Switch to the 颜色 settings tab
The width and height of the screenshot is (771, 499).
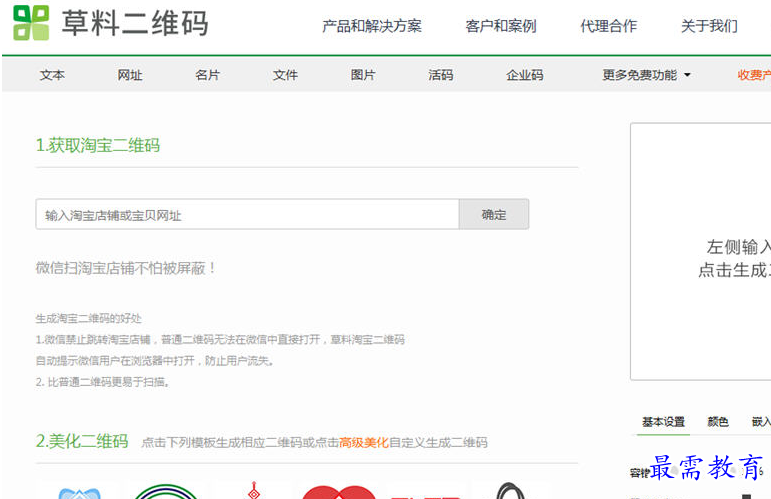click(718, 422)
